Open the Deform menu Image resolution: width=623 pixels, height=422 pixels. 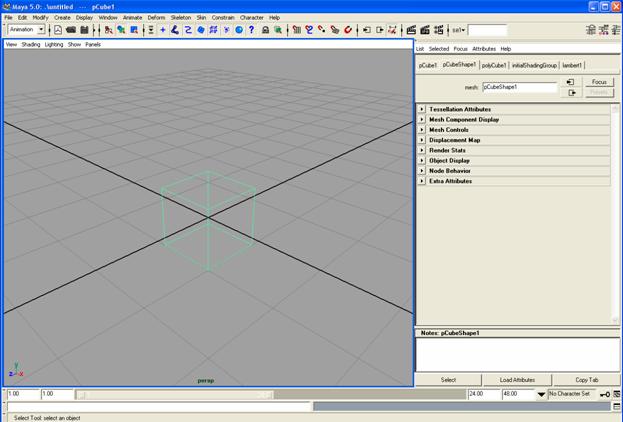[x=156, y=17]
